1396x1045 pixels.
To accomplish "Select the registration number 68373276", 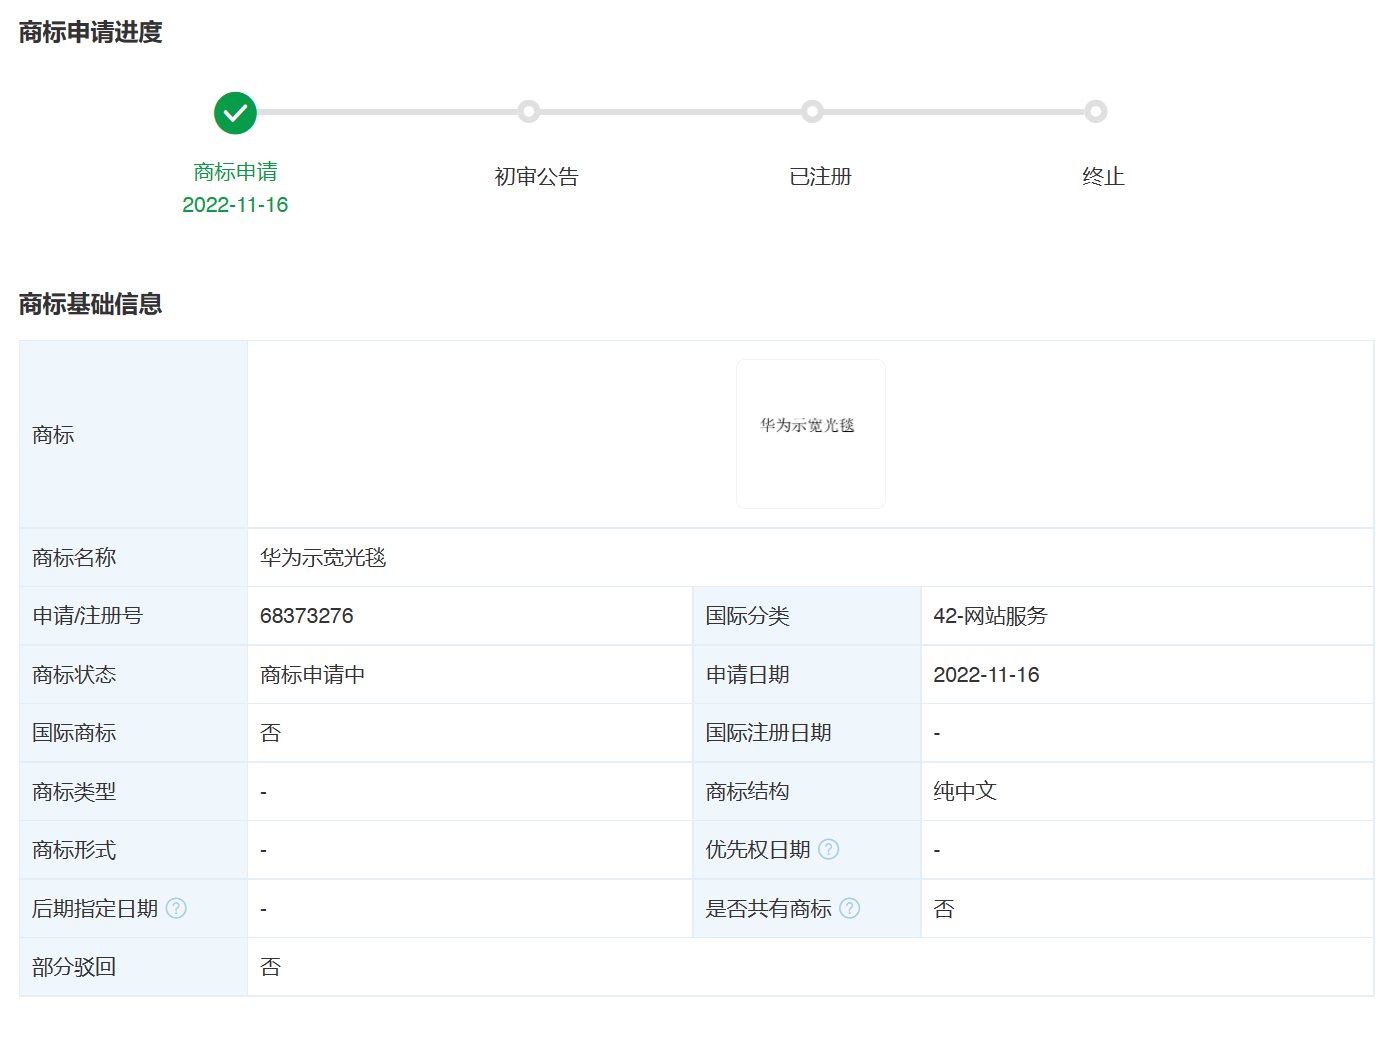I will tap(306, 616).
